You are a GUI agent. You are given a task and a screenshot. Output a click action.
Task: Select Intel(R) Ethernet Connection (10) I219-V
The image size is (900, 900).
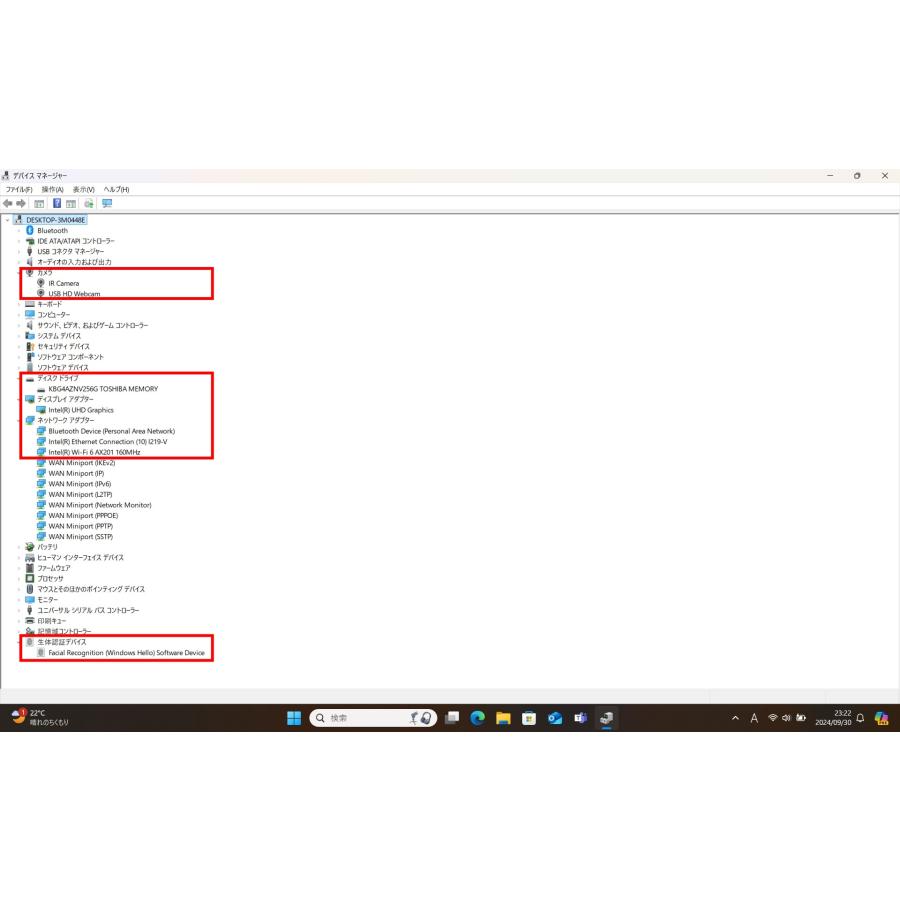[108, 441]
